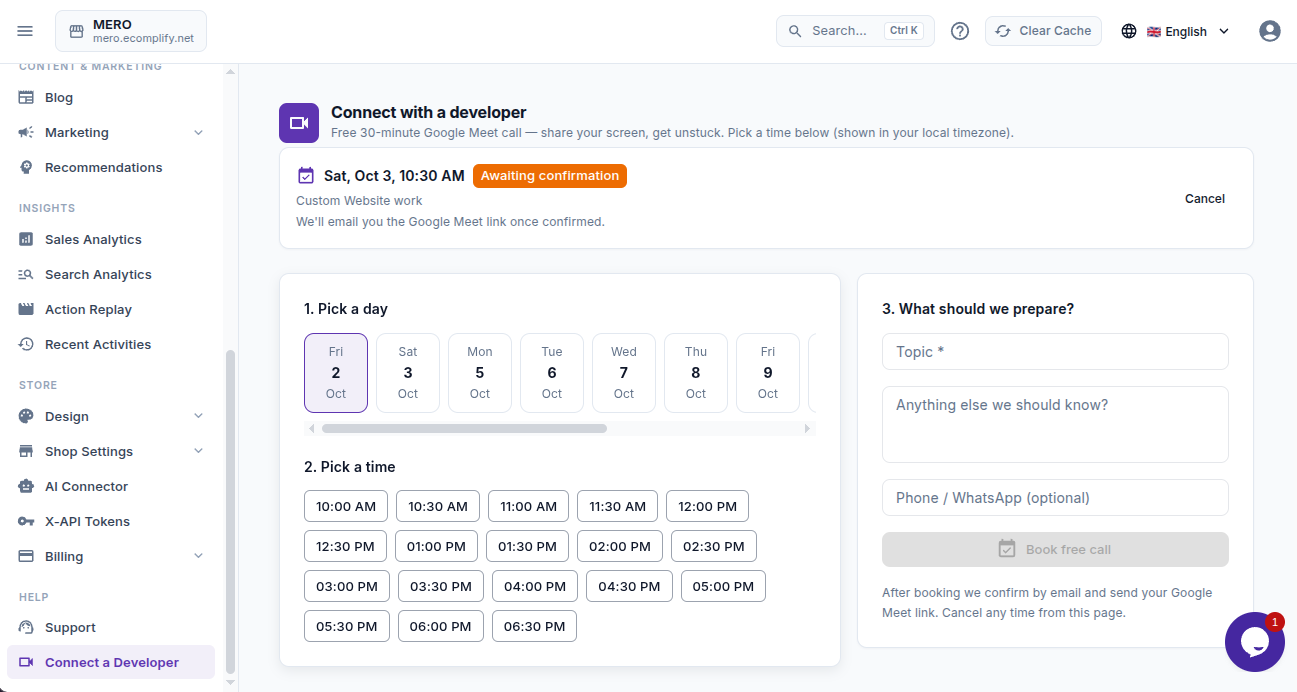Click the Recent Activities history icon
Viewport: 1297px width, 692px height.
click(x=26, y=345)
